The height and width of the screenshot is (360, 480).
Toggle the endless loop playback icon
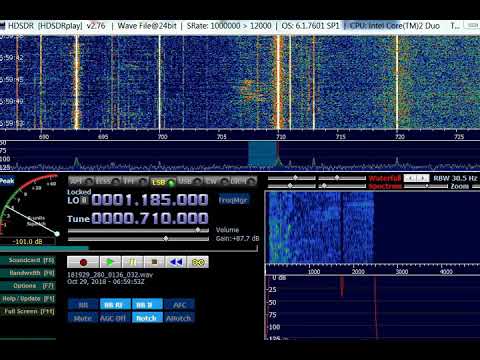coord(198,262)
